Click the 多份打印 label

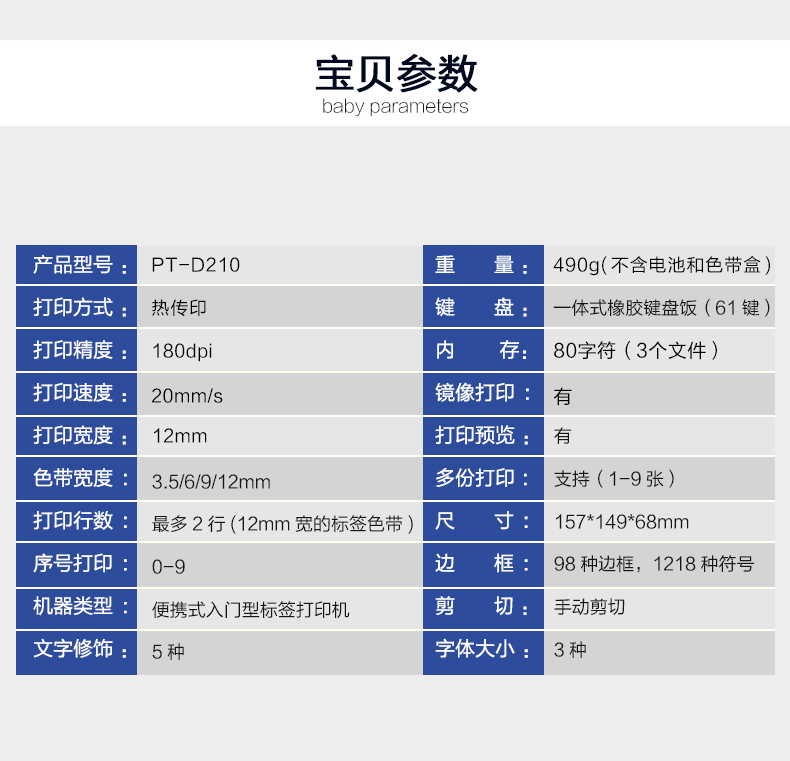[x=483, y=478]
